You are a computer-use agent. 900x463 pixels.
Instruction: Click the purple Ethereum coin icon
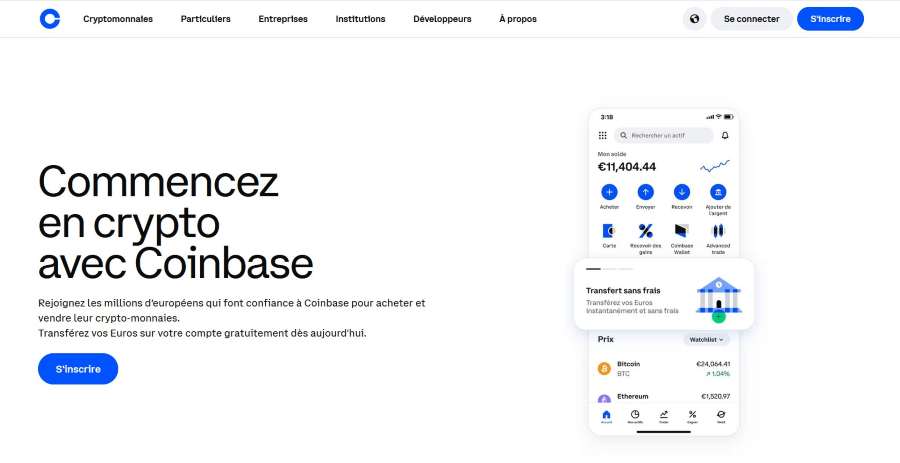point(604,399)
